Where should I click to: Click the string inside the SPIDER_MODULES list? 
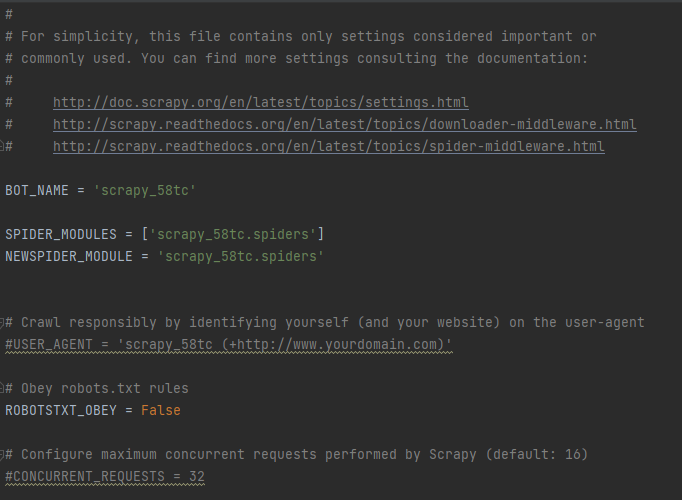coord(232,234)
